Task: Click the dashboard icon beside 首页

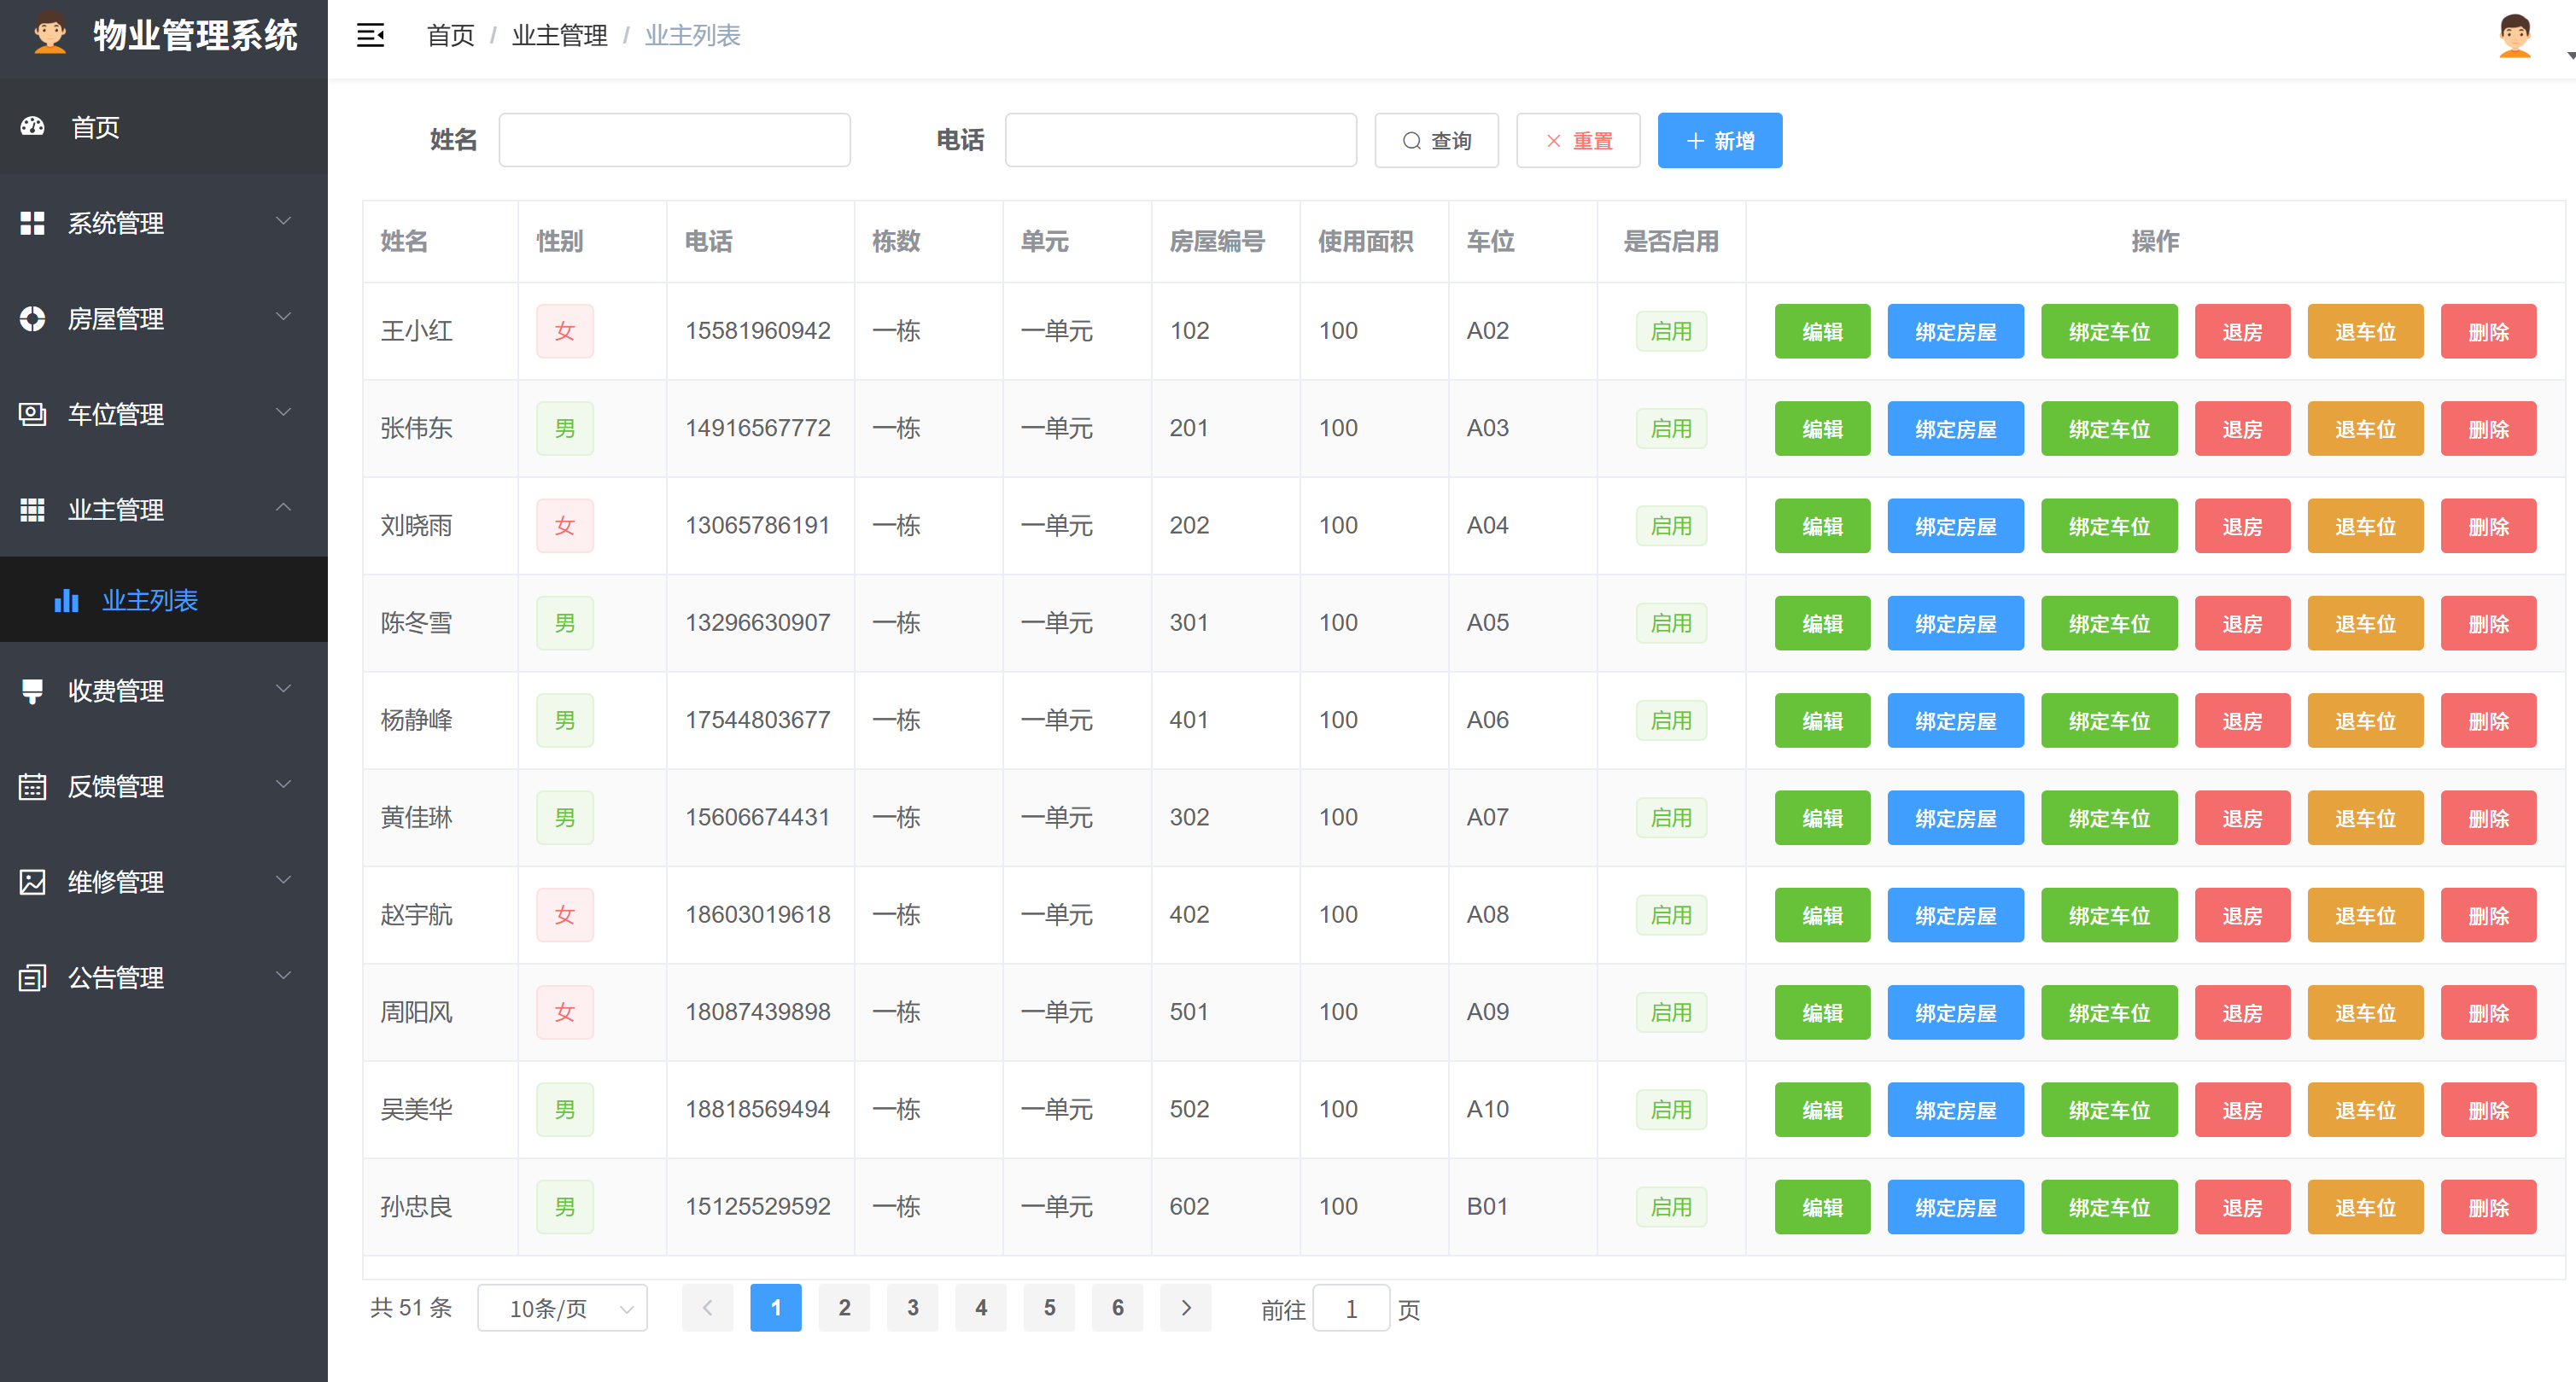Action: coord(33,126)
